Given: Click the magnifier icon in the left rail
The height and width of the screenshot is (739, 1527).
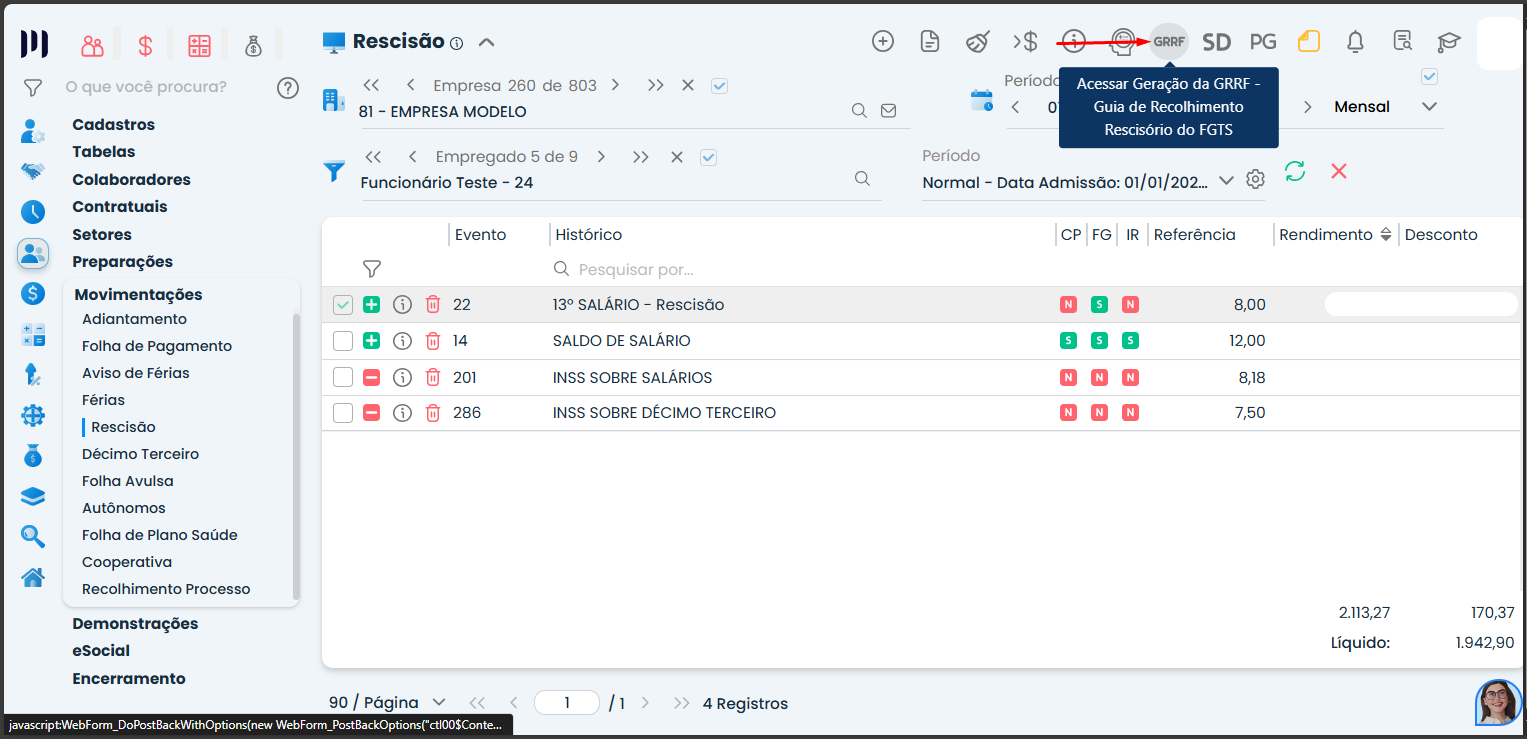Looking at the screenshot, I should coord(33,536).
